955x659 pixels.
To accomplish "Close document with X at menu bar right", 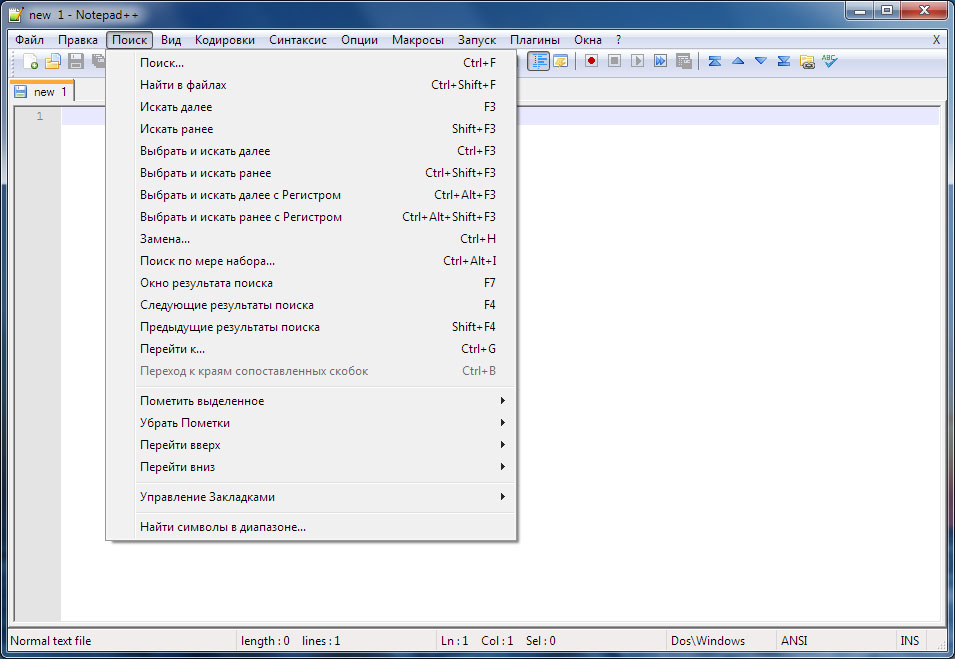I will tap(936, 40).
